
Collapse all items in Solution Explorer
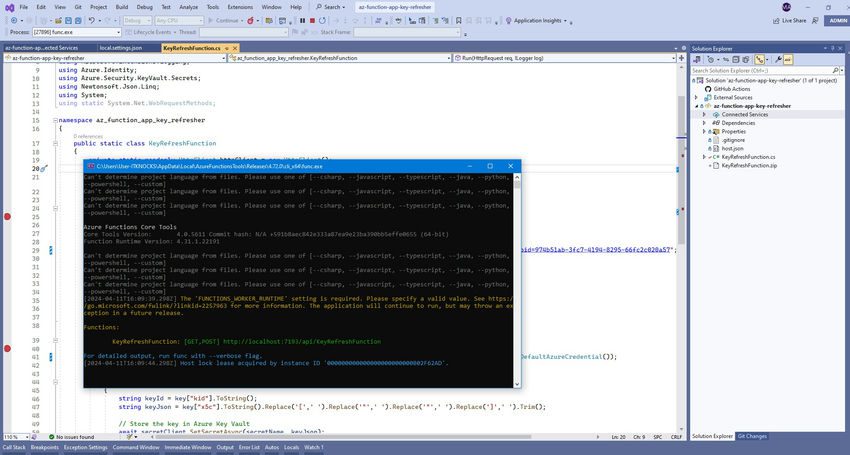(x=736, y=60)
